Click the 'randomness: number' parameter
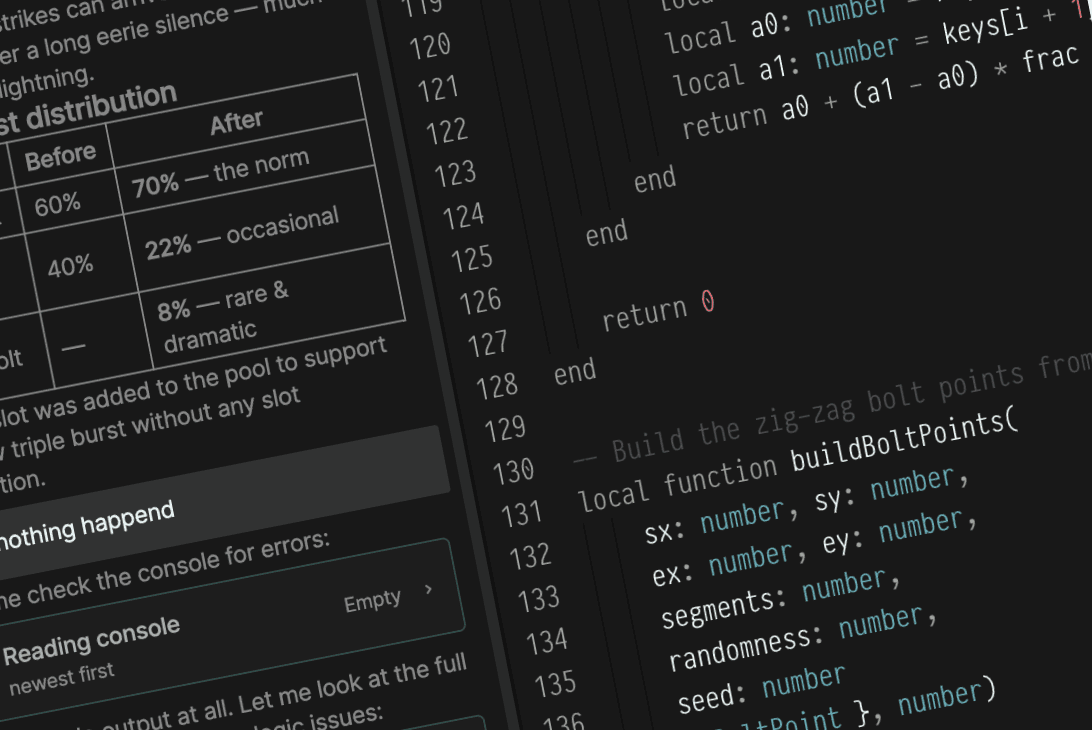Viewport: 1092px width, 730px height. coord(795,639)
